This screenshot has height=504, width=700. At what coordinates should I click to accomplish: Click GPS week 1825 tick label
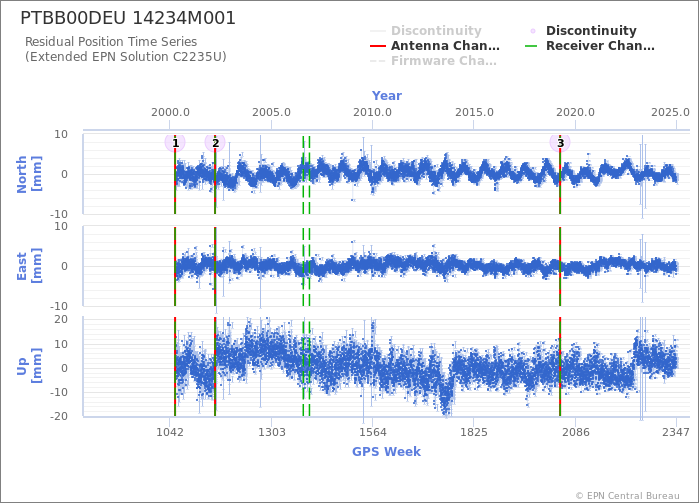tap(474, 432)
